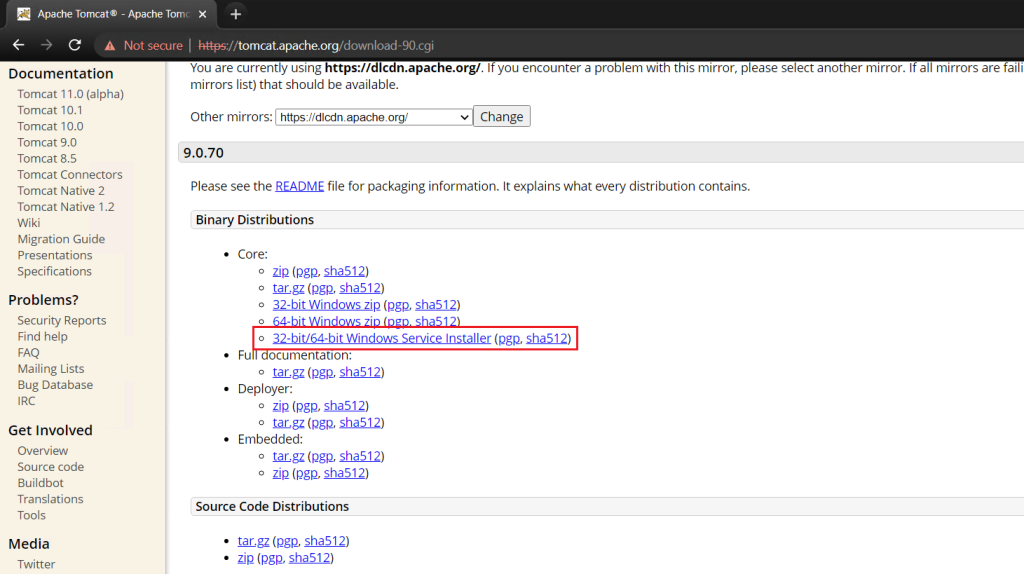1024x574 pixels.
Task: Download the Deployer zip
Action: (x=280, y=406)
